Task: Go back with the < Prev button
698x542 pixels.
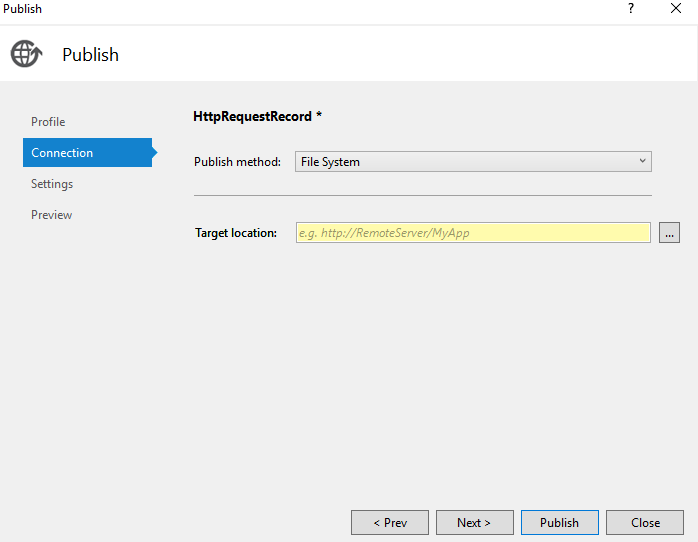Action: (390, 522)
